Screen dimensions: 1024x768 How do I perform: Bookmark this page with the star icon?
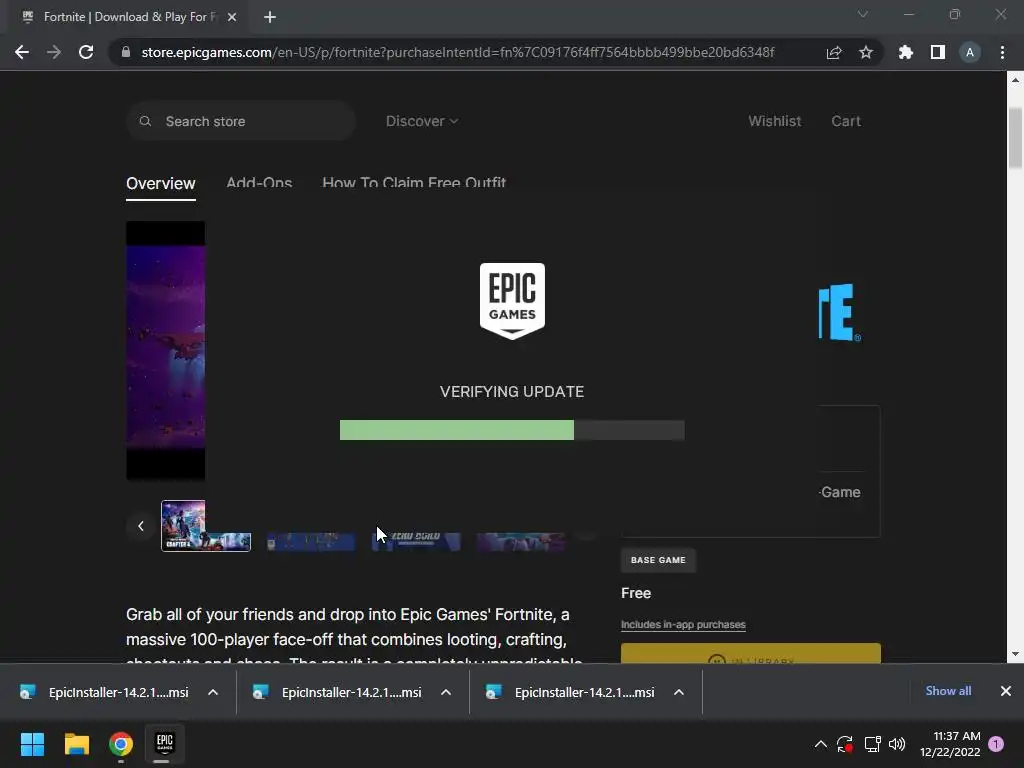[866, 52]
